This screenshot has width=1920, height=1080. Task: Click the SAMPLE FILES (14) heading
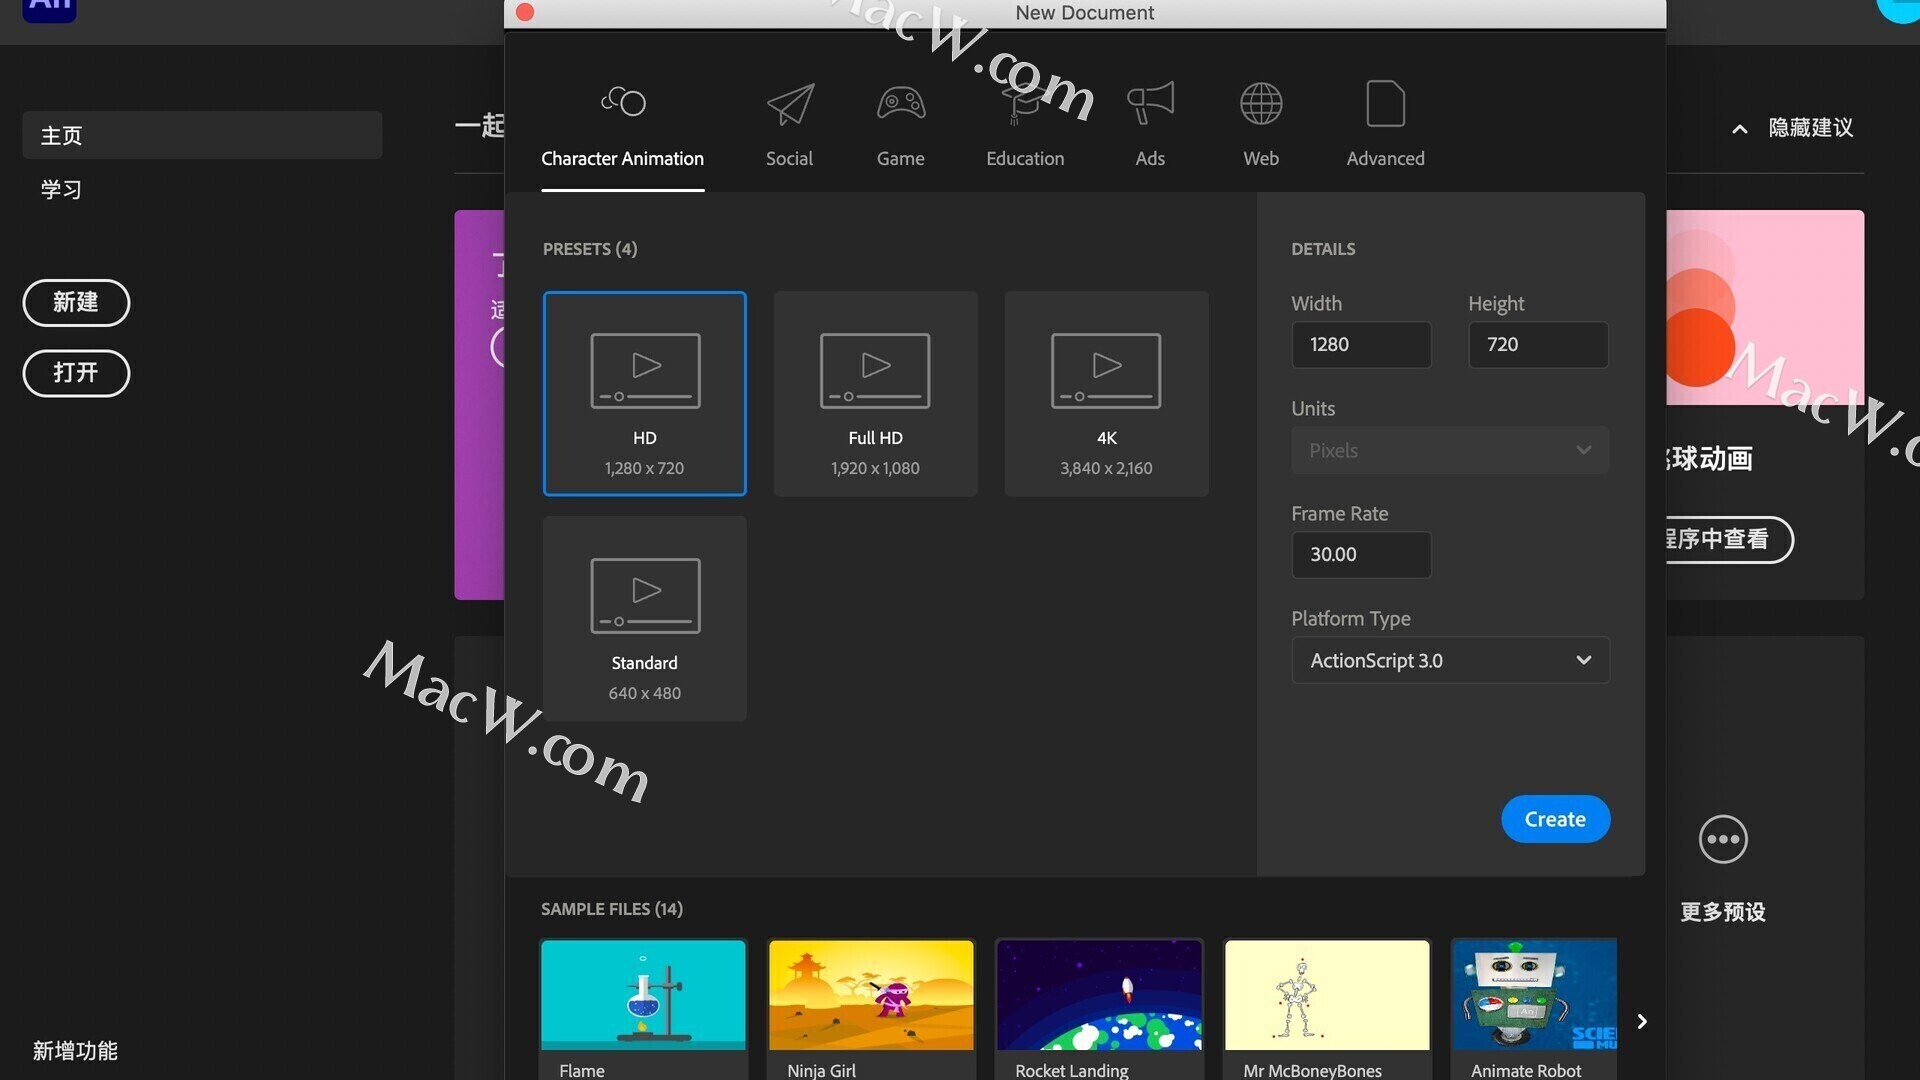612,909
